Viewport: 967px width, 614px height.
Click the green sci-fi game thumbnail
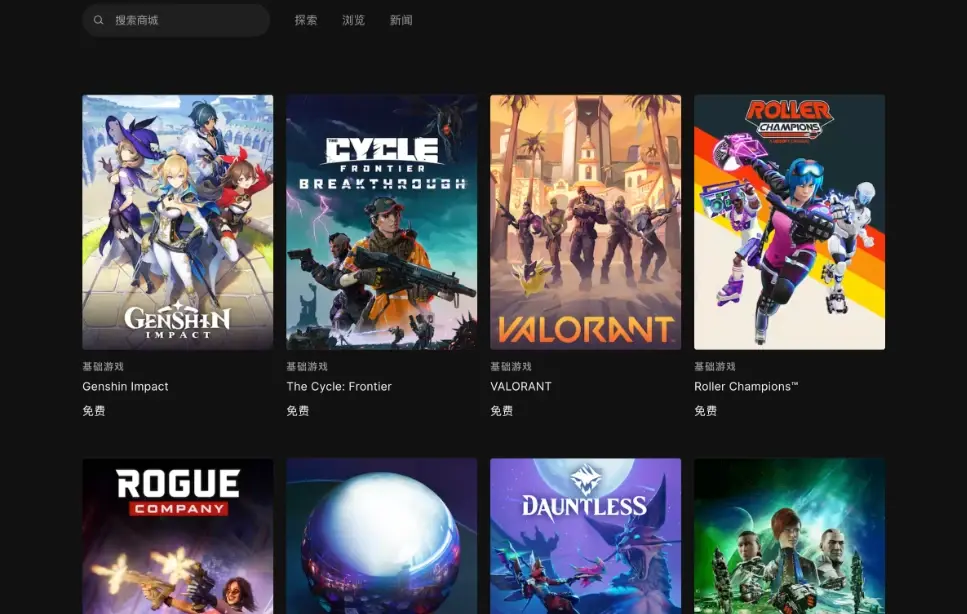pyautogui.click(x=789, y=536)
